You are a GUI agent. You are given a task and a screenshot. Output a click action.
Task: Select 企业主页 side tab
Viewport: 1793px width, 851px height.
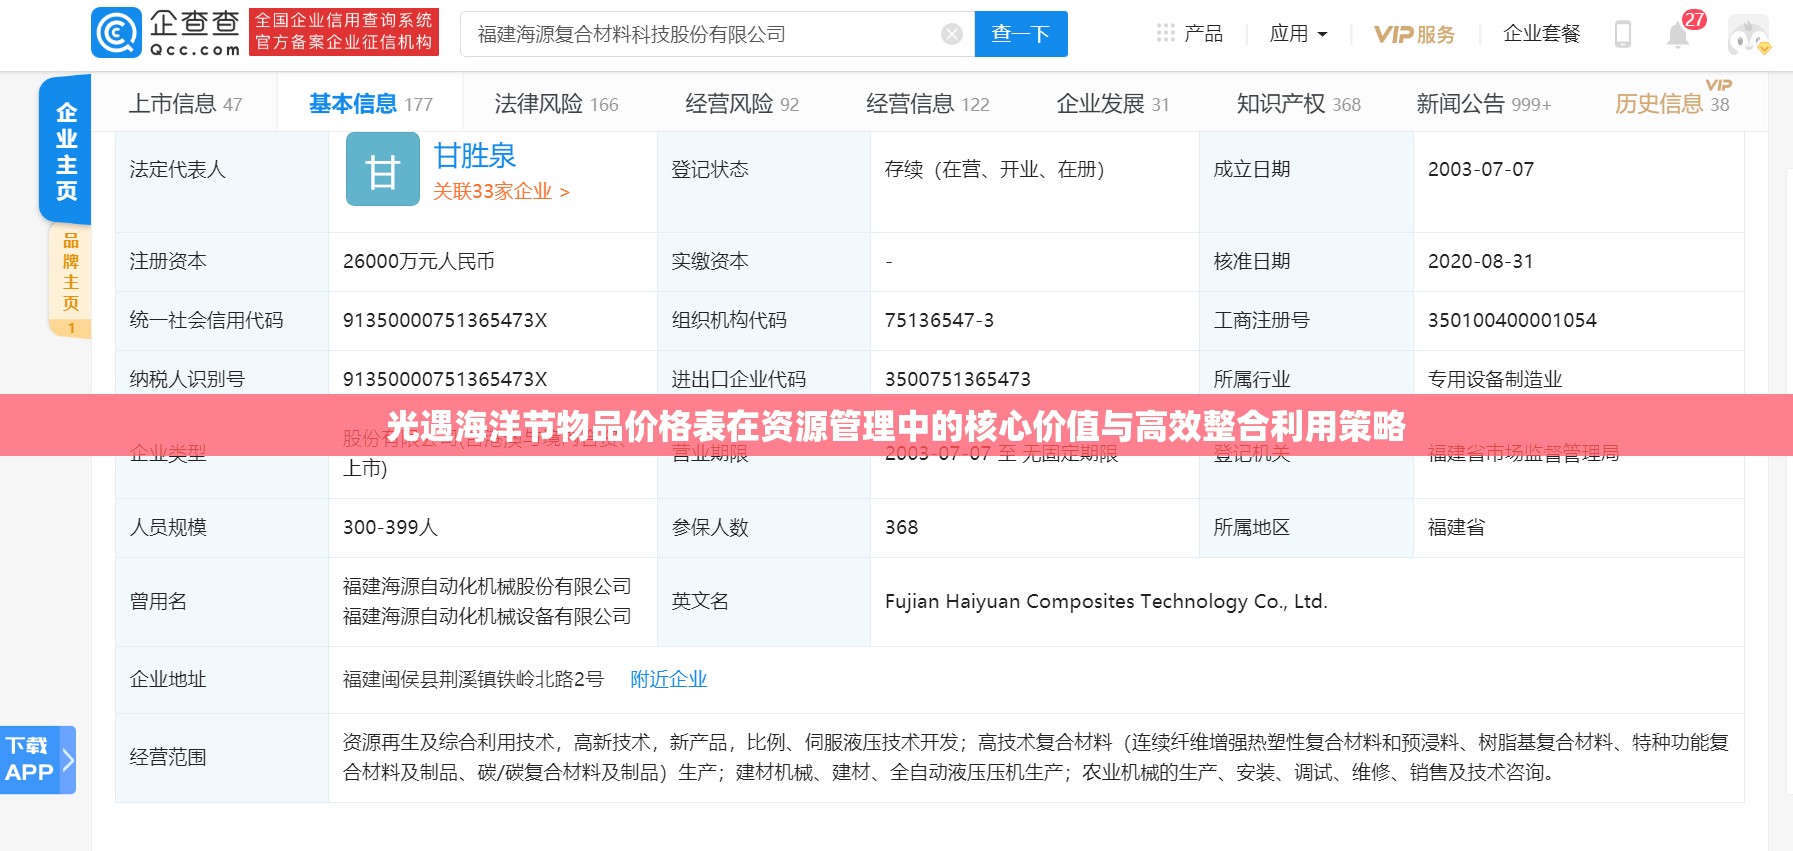point(66,150)
